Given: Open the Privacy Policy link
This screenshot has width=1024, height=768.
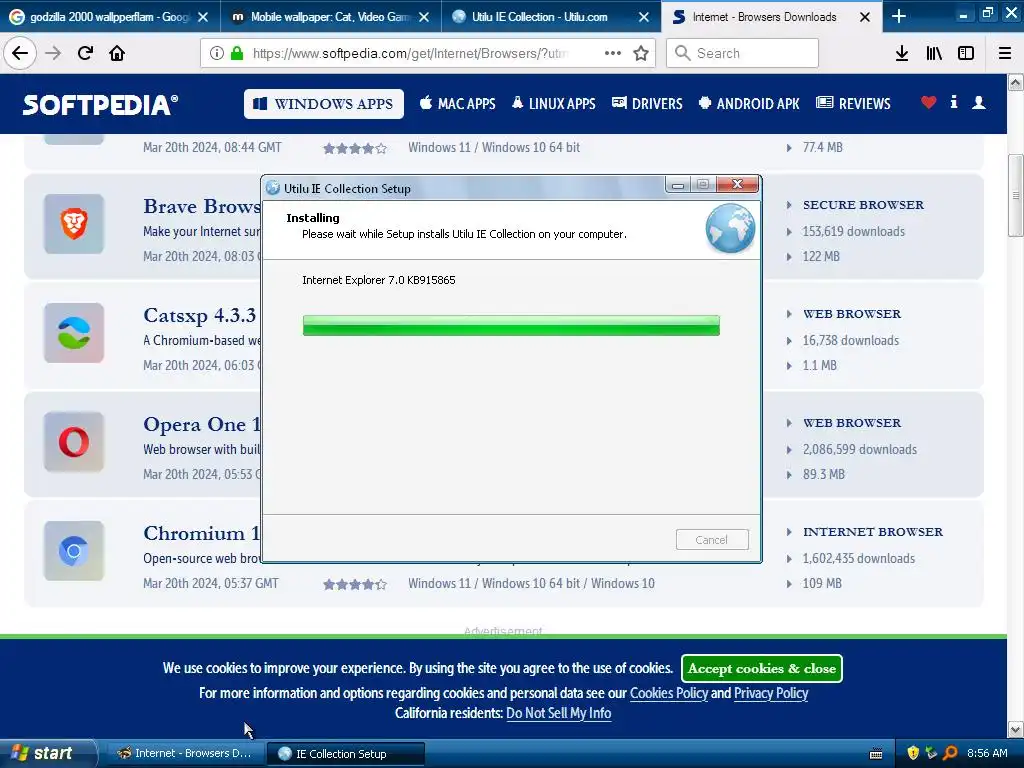Looking at the screenshot, I should click(771, 693).
